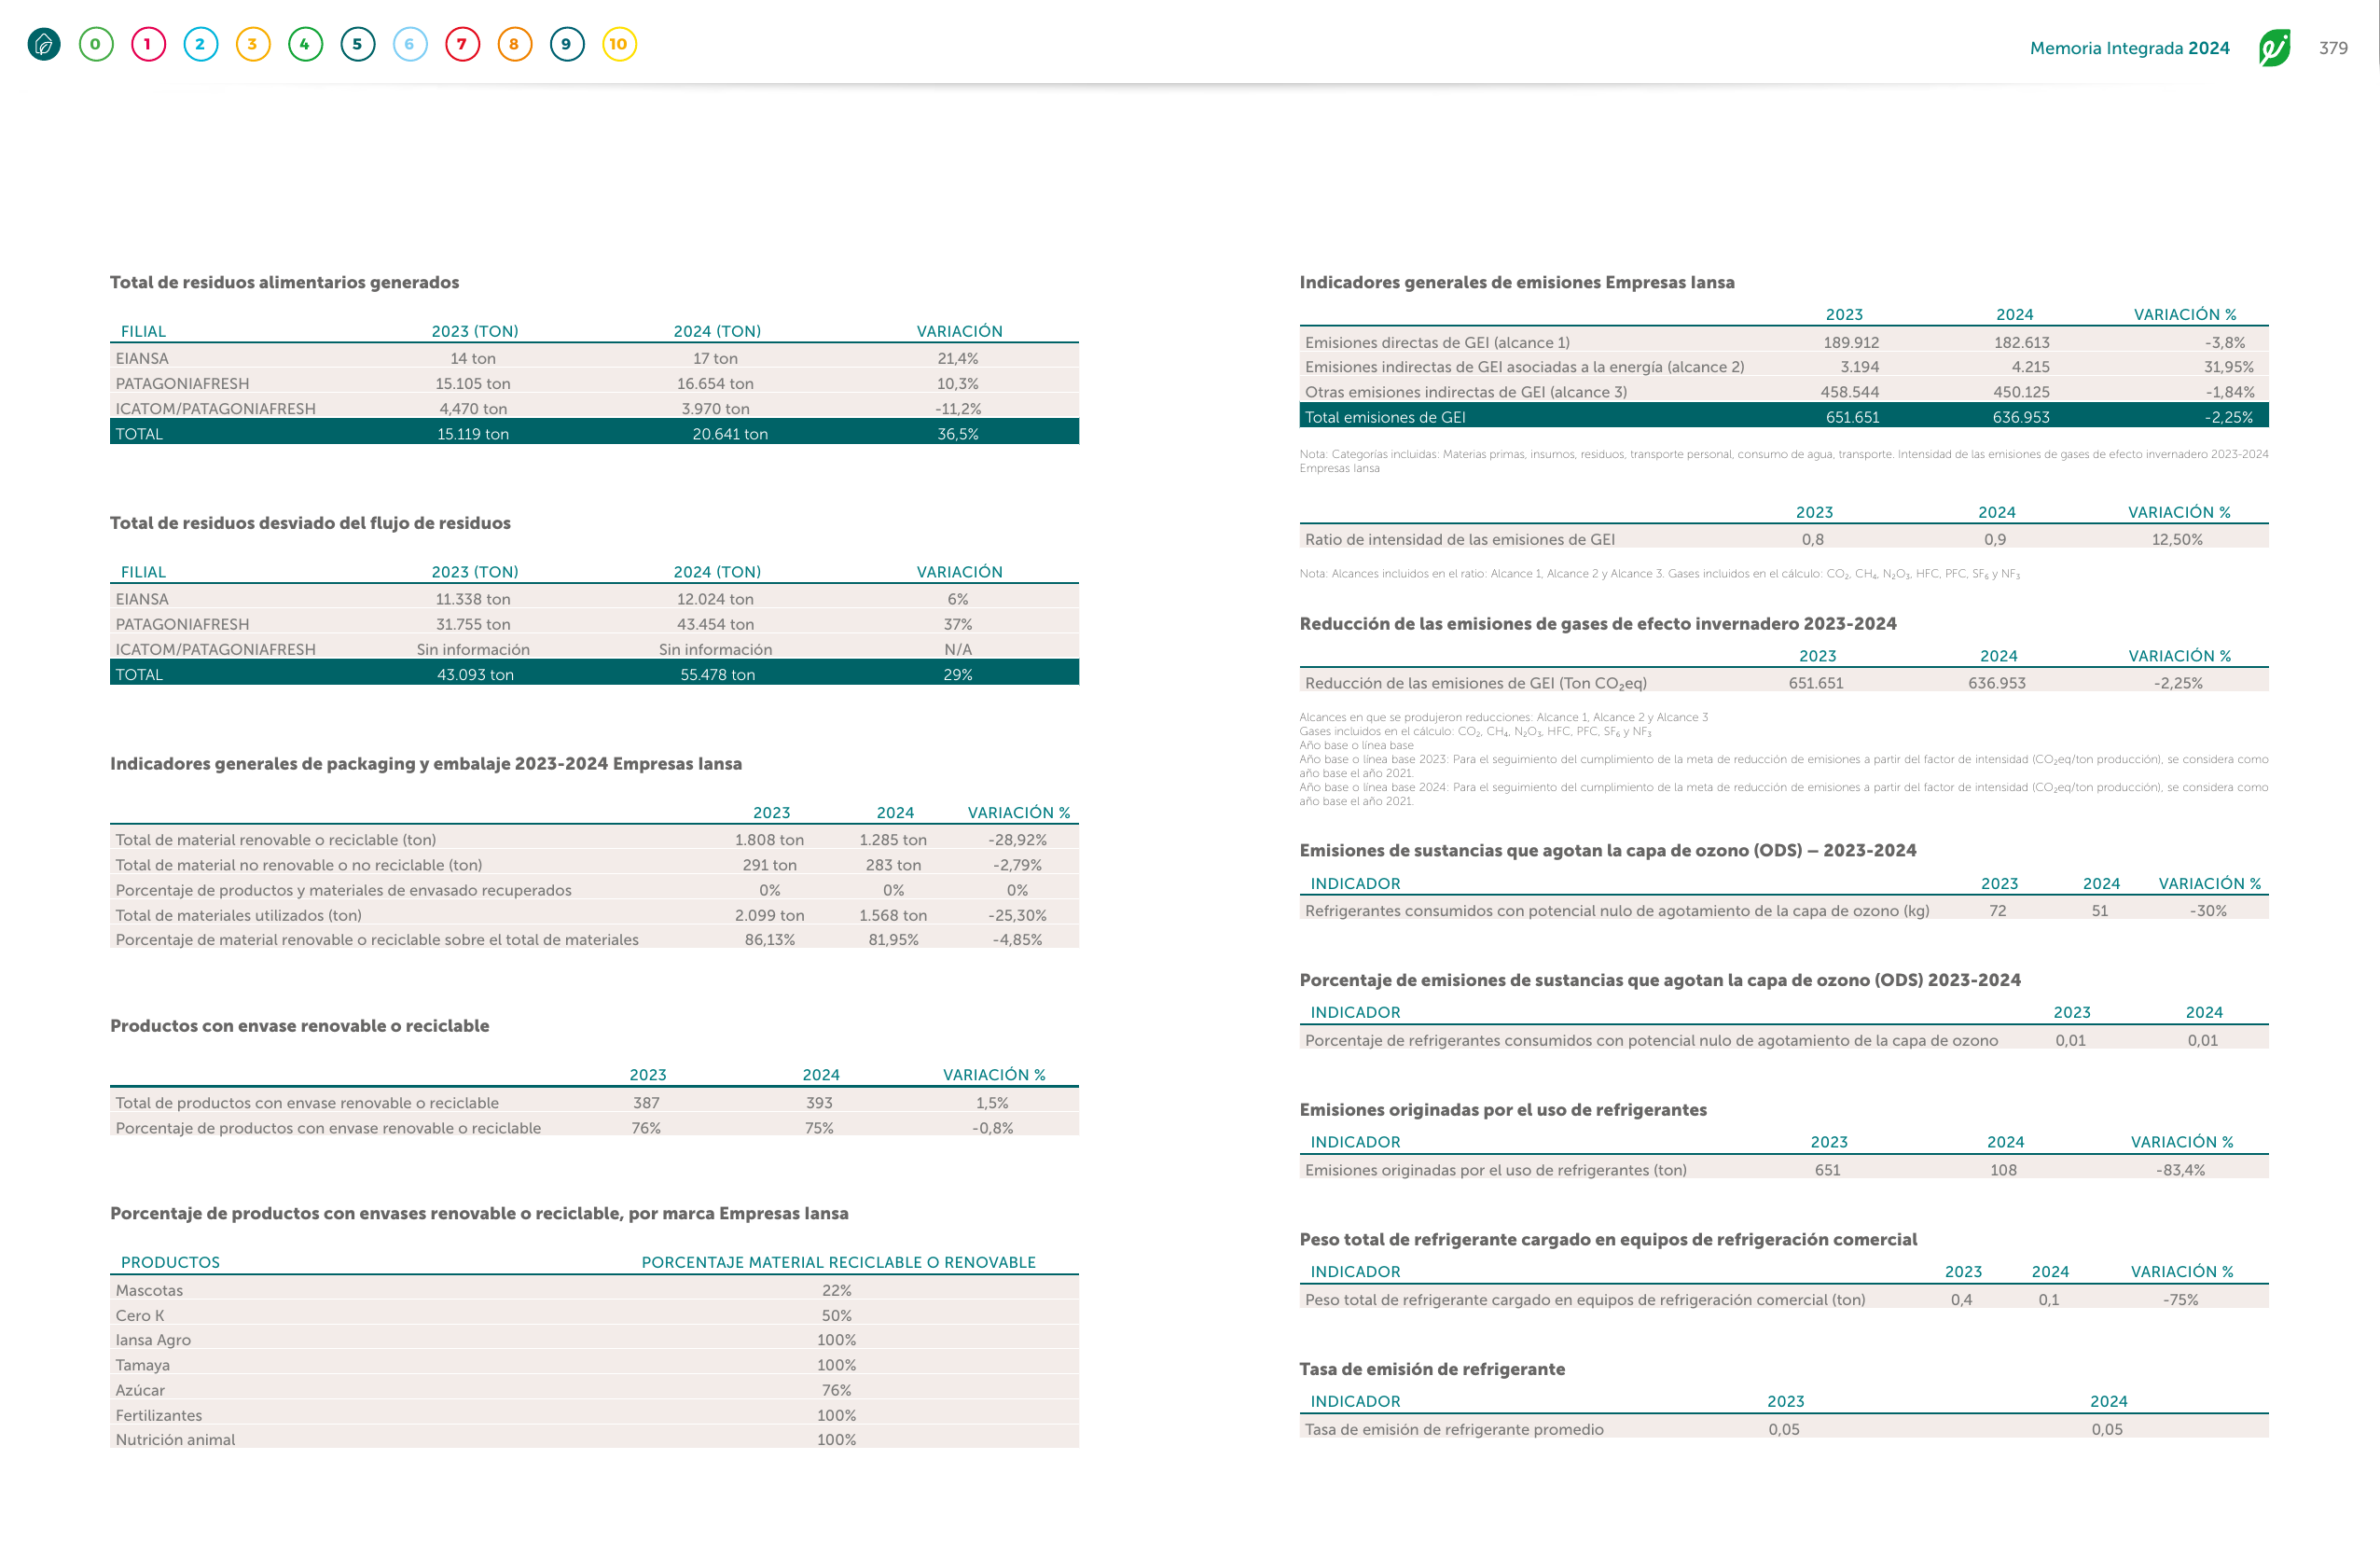Click the 12,50% variation value
The image size is (2380, 1543).
pyautogui.click(x=2177, y=539)
